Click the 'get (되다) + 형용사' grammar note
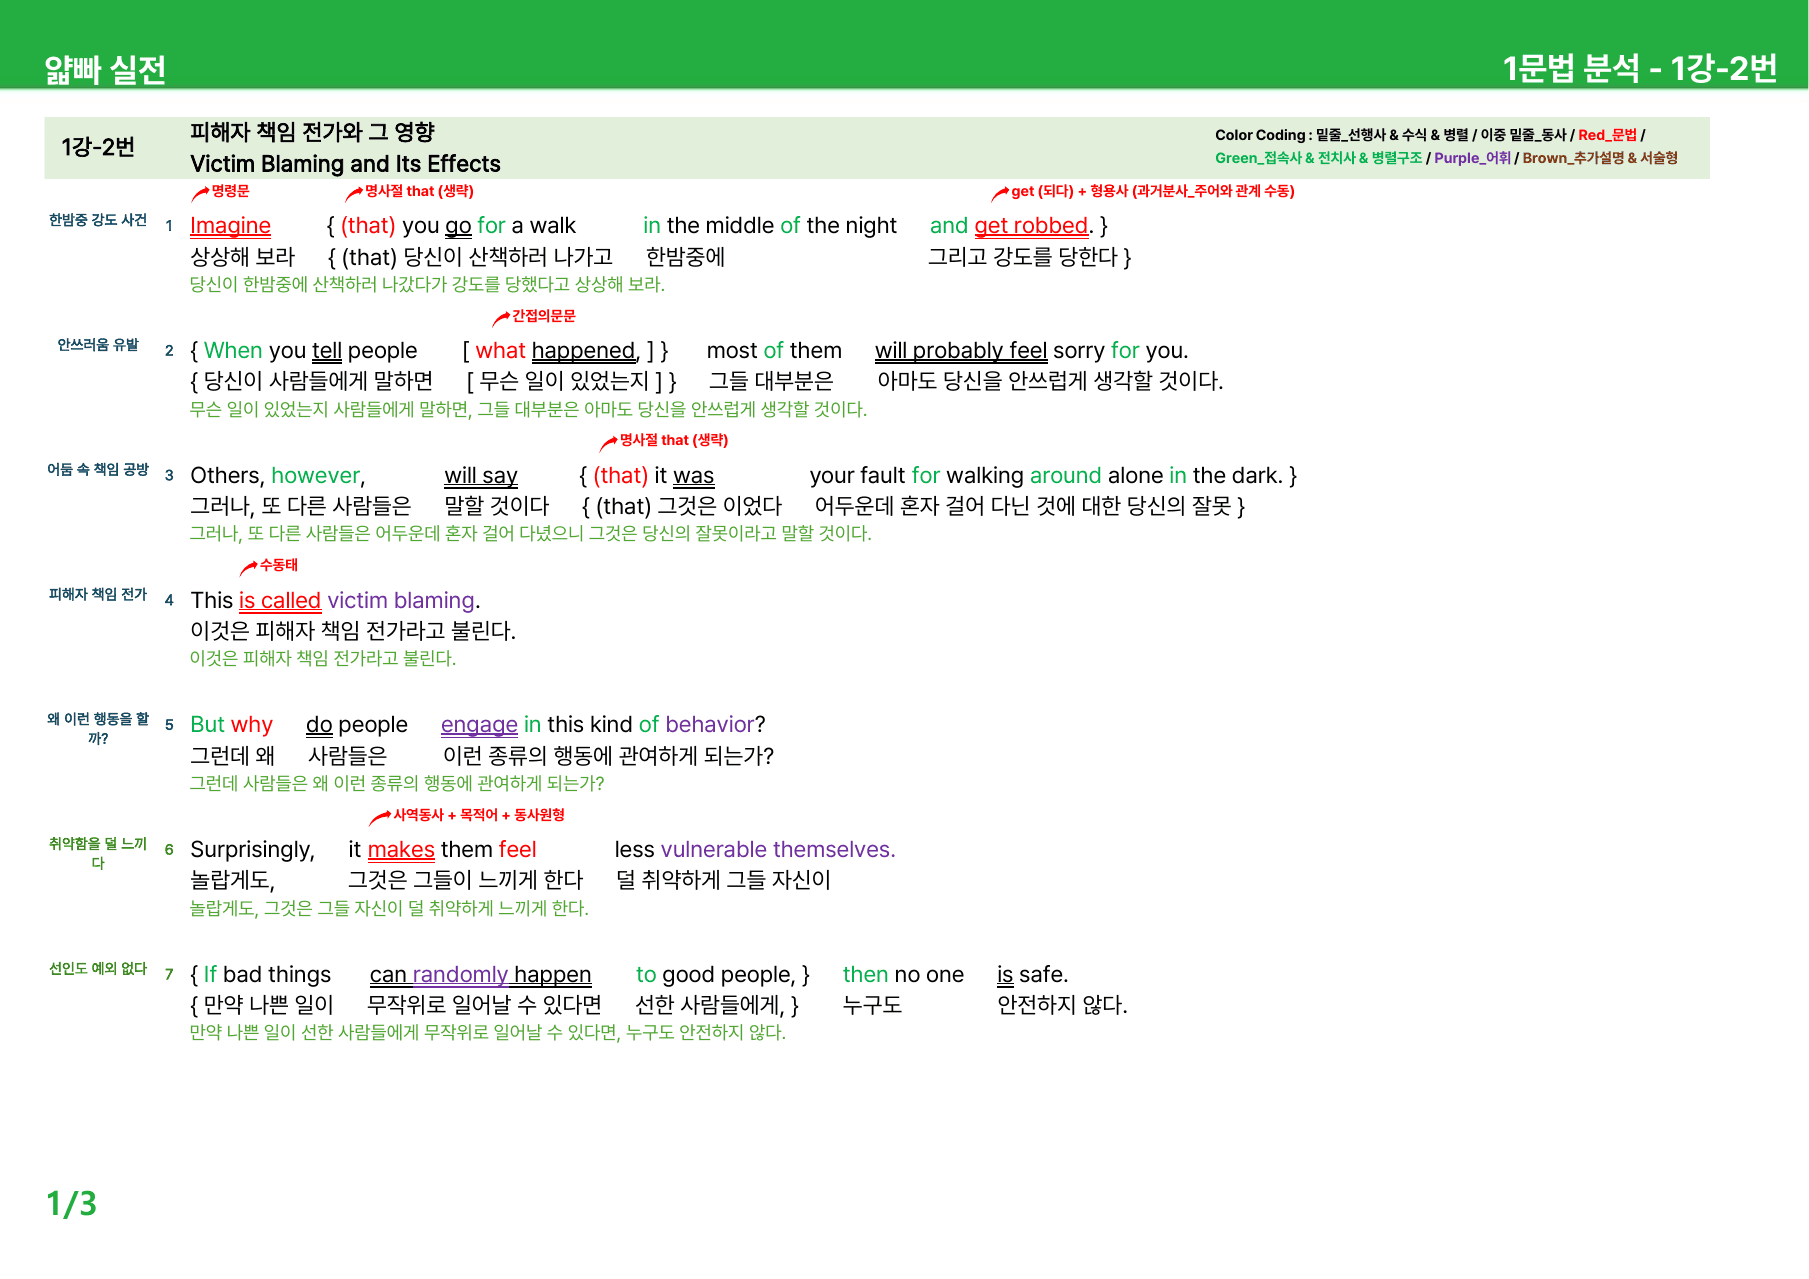 pyautogui.click(x=1152, y=191)
